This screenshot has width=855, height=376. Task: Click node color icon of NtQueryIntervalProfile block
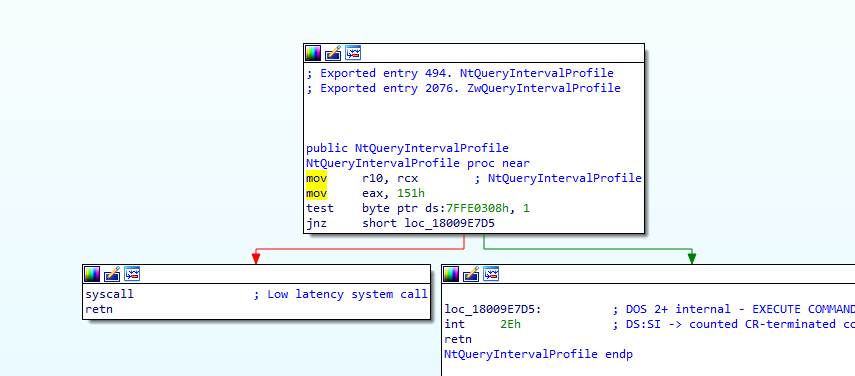click(x=313, y=53)
